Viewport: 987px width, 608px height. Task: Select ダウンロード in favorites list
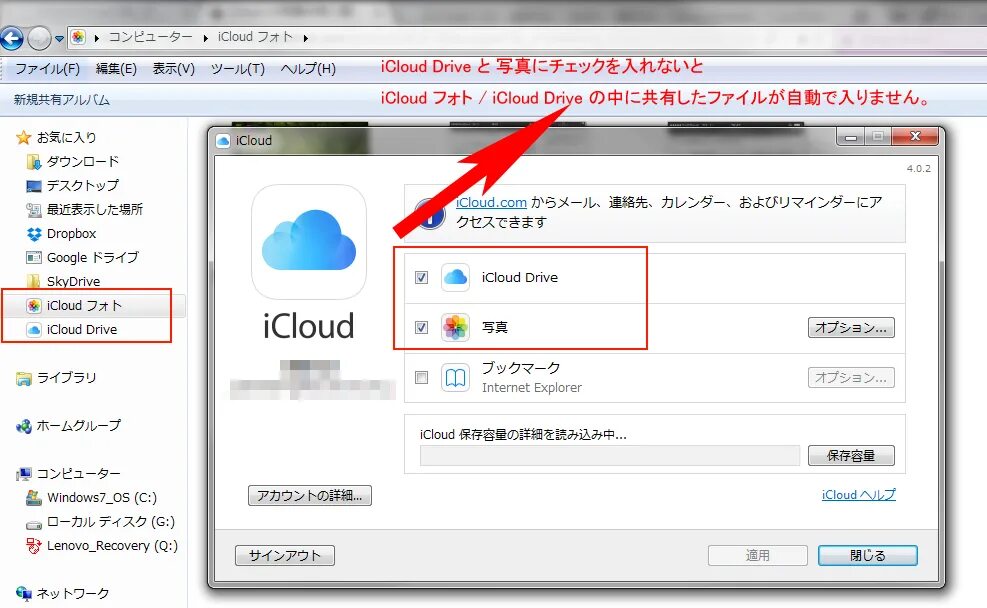point(82,162)
